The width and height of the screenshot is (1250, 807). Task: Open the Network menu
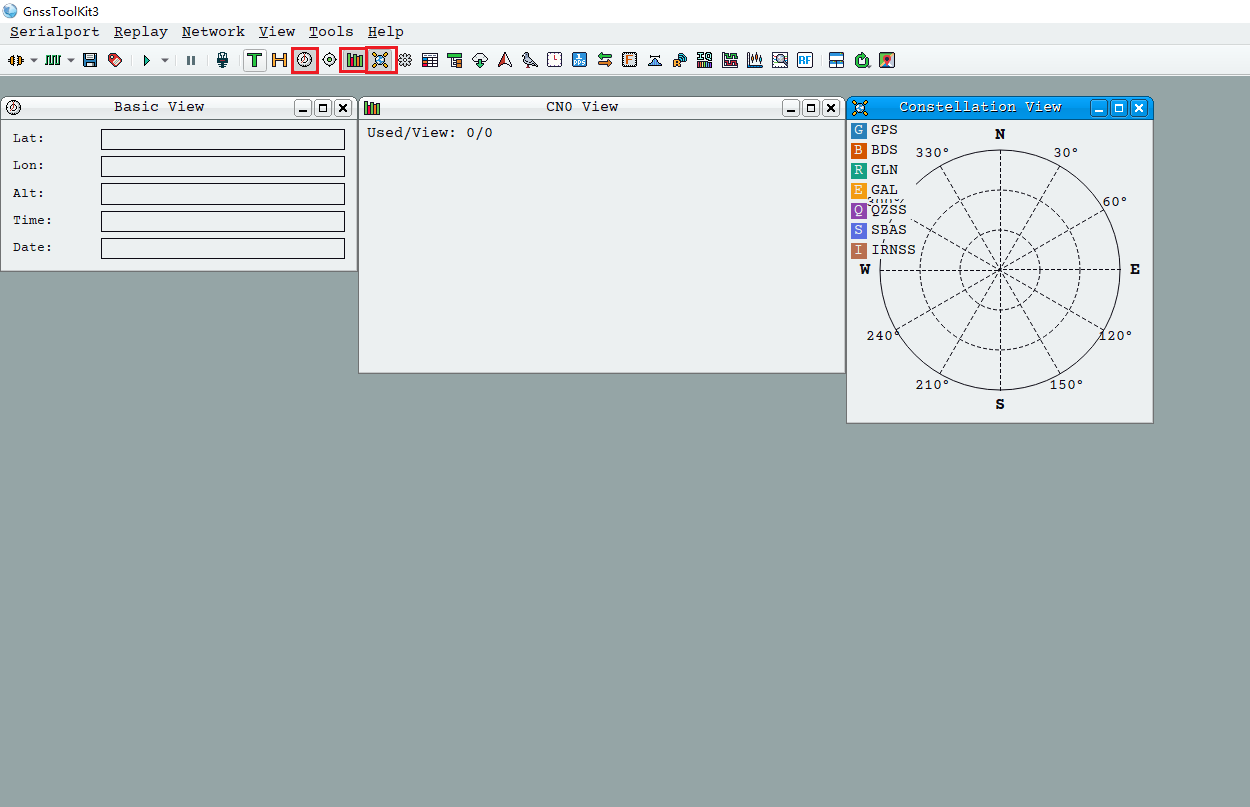[x=213, y=32]
